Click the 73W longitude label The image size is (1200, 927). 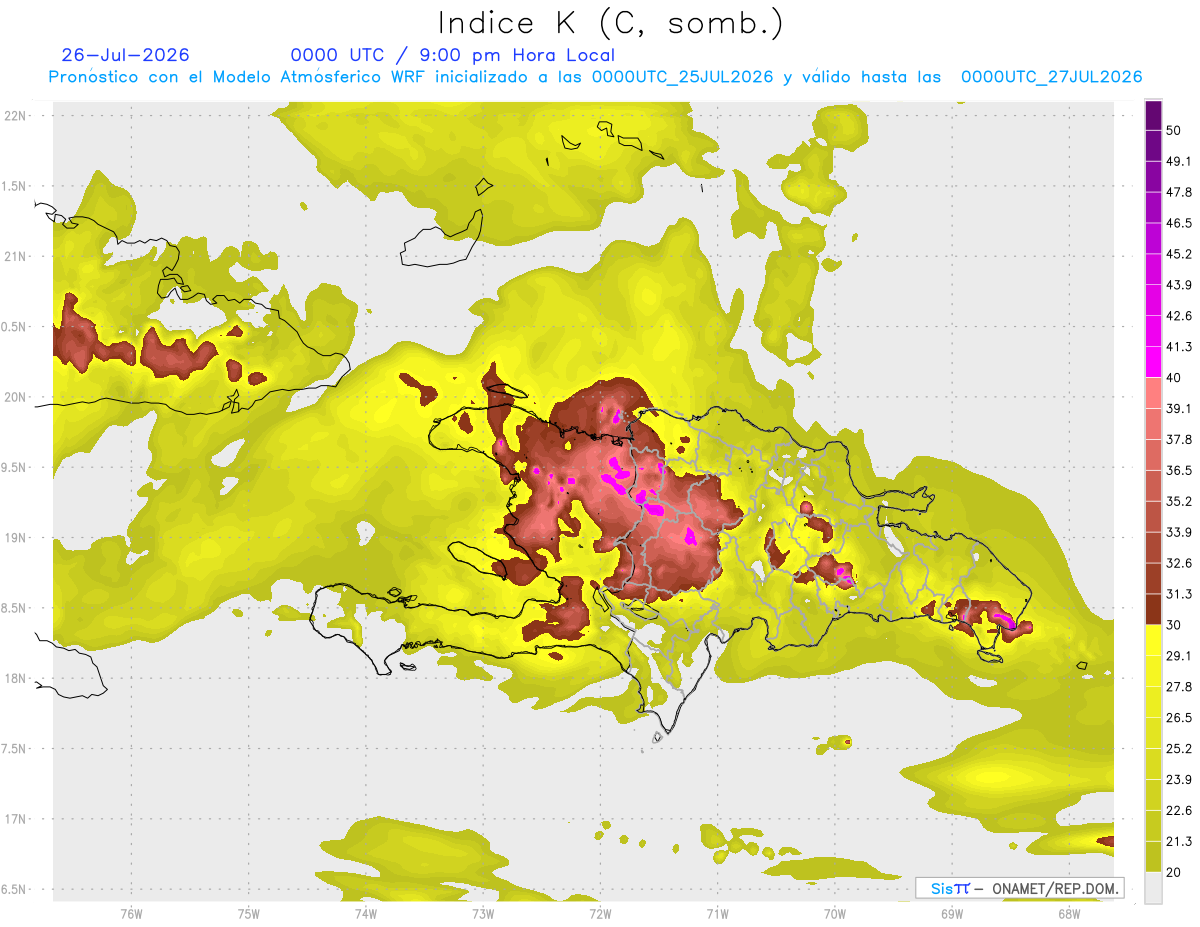tap(483, 913)
